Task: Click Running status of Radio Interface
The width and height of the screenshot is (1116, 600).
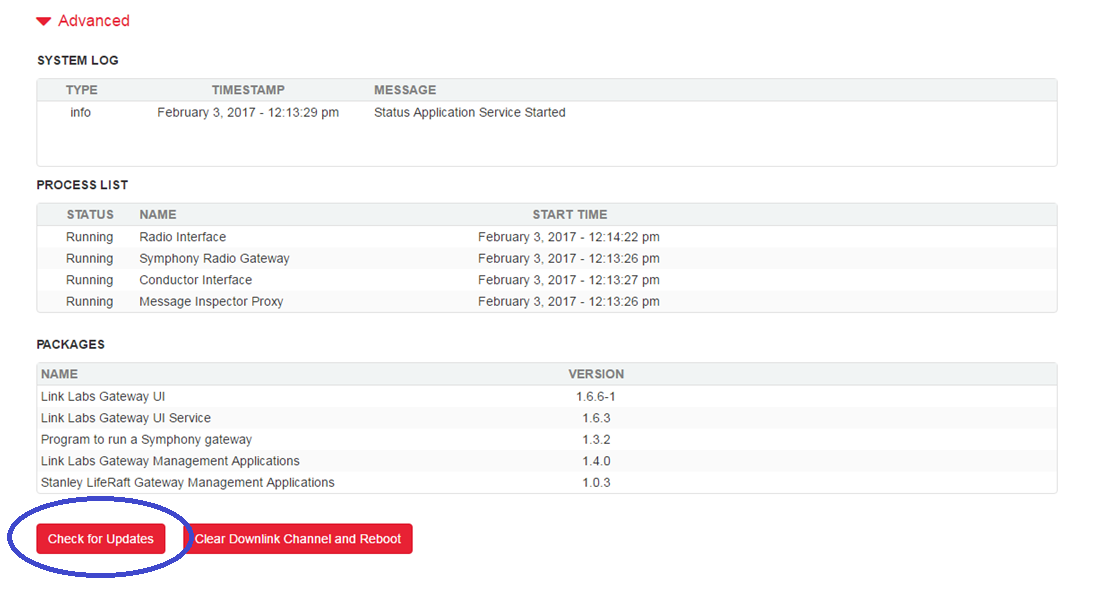Action: click(x=90, y=237)
